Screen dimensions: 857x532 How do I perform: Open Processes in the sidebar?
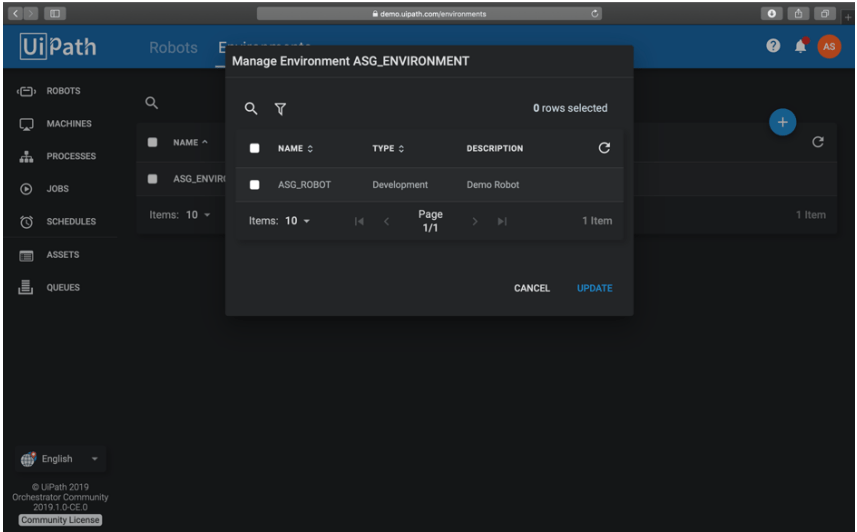point(70,156)
